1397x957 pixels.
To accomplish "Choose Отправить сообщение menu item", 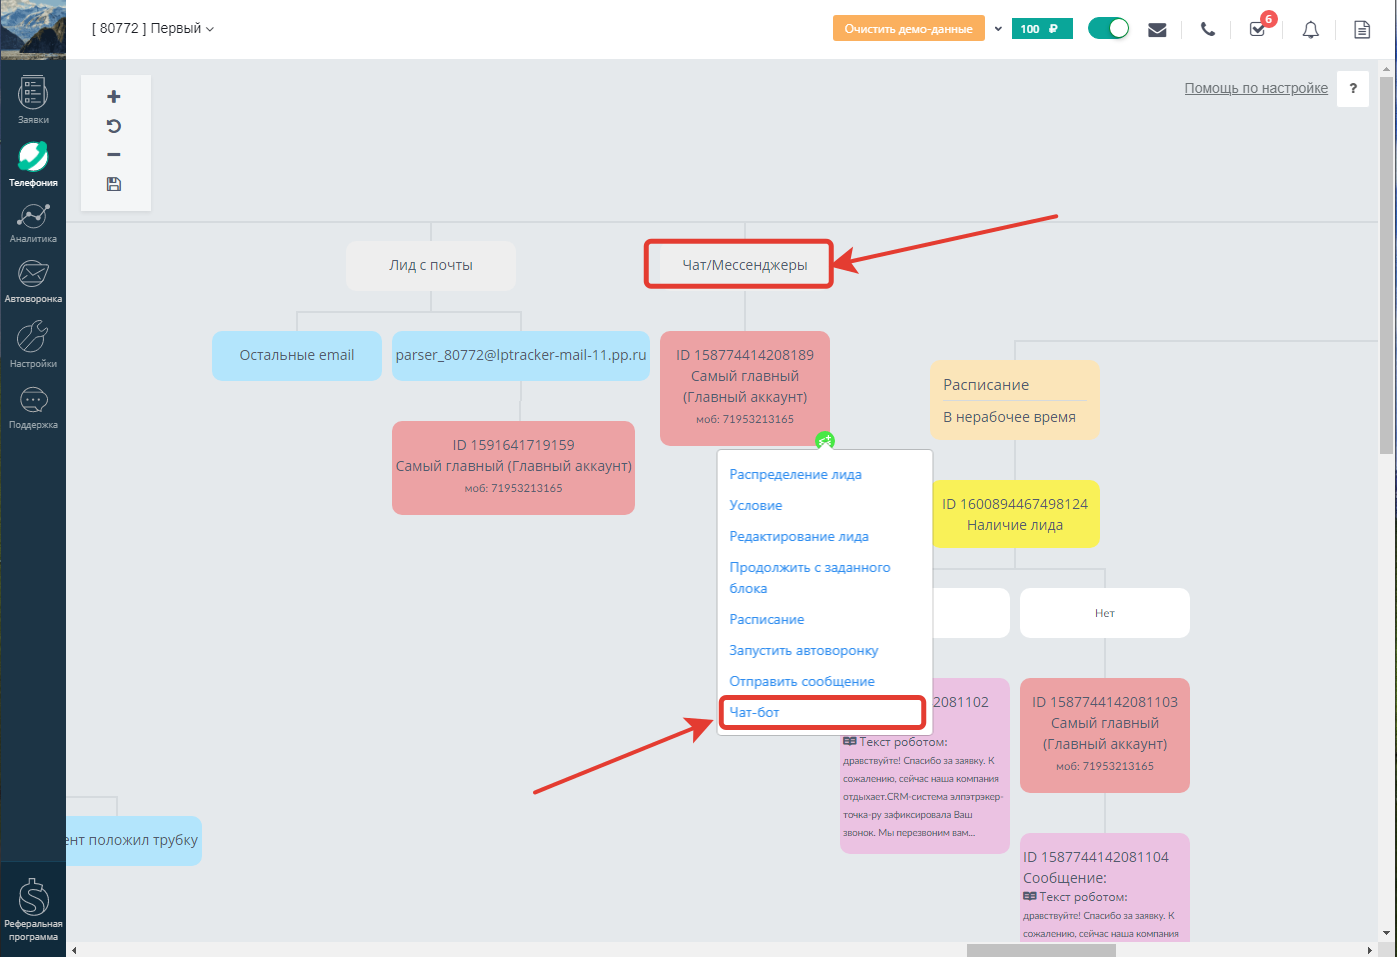I will [801, 681].
